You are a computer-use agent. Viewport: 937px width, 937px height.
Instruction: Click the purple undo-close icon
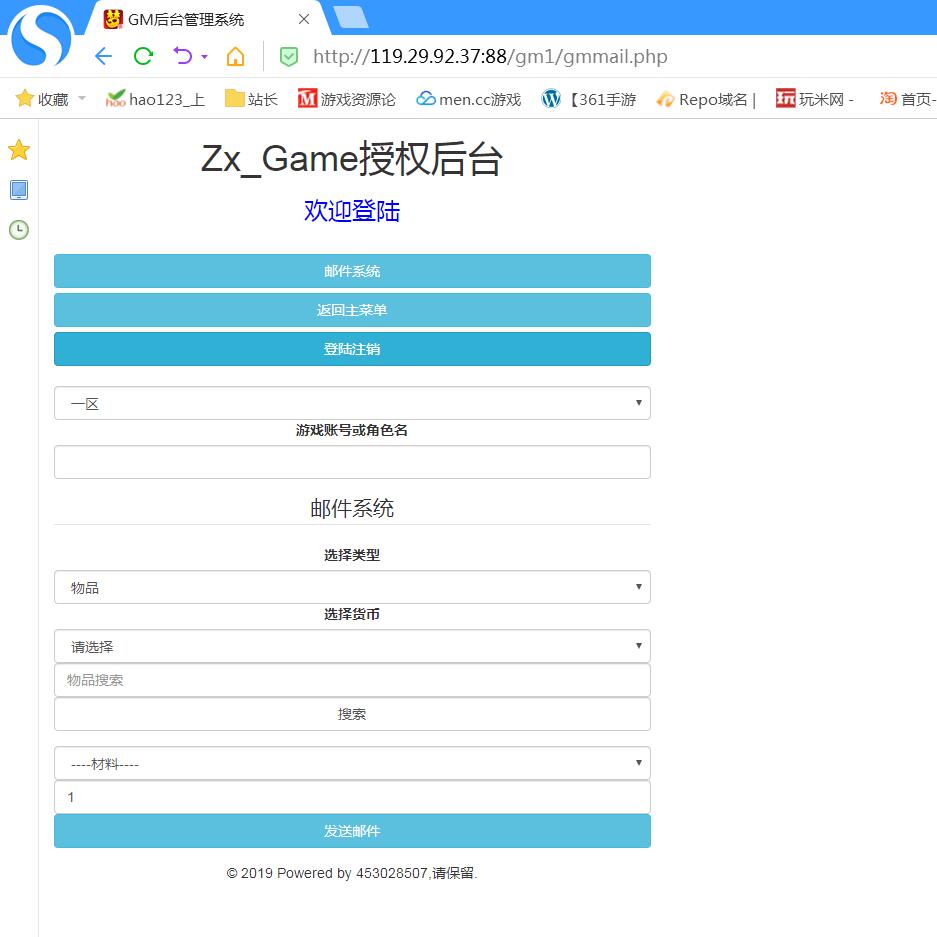point(182,56)
